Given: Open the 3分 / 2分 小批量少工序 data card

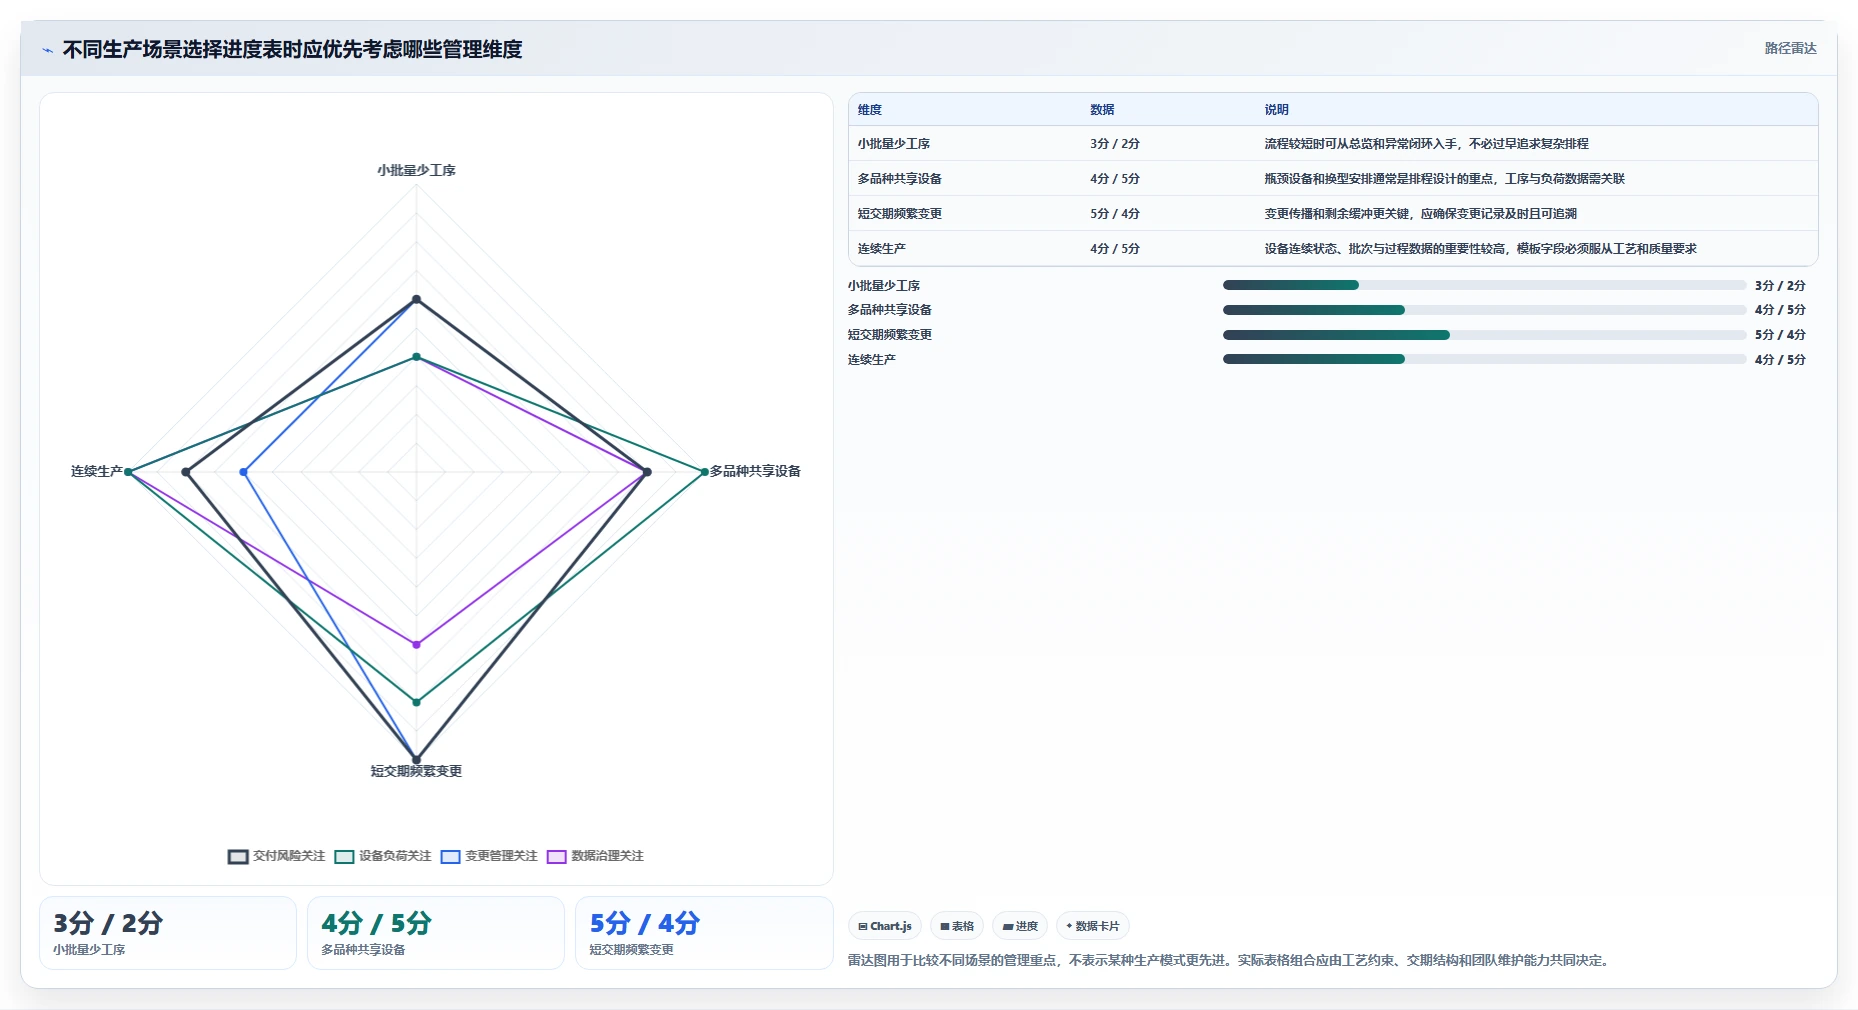Looking at the screenshot, I should point(168,933).
